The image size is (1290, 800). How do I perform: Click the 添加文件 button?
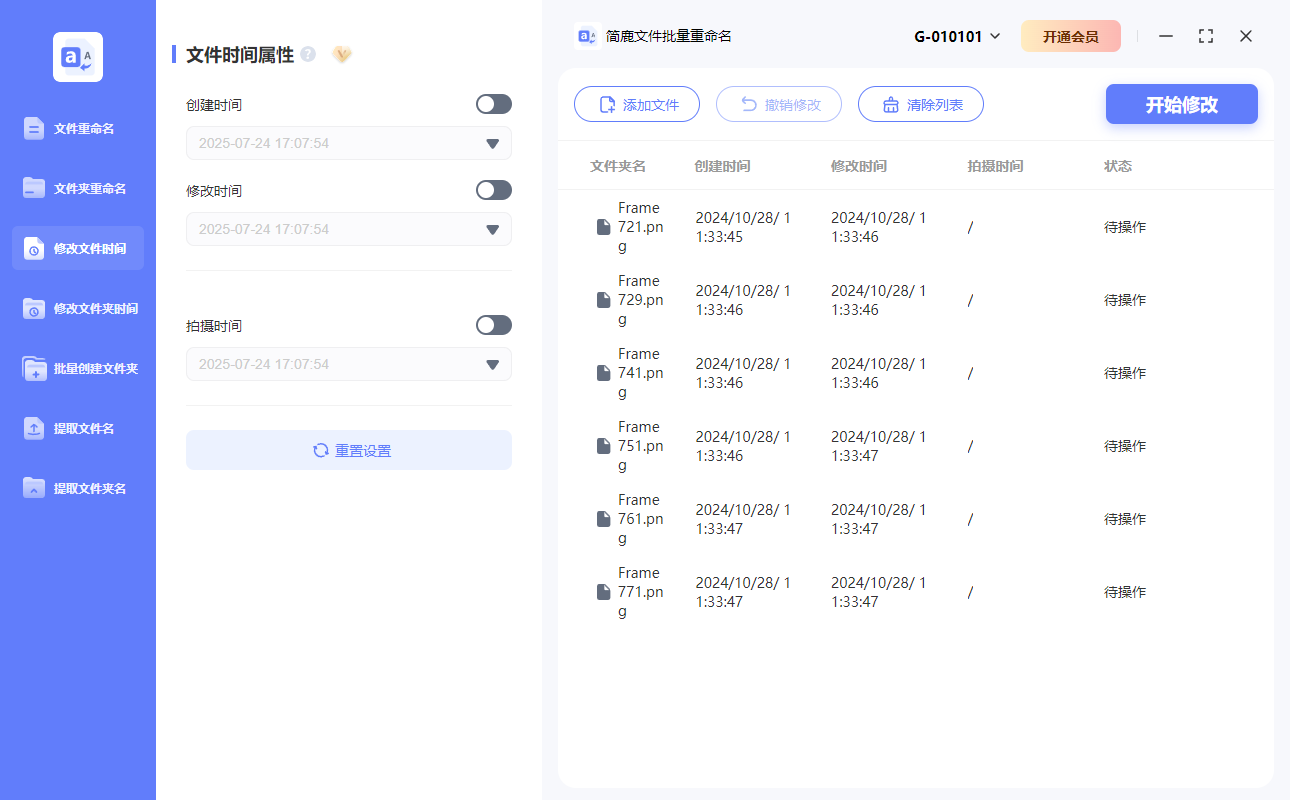pyautogui.click(x=637, y=104)
